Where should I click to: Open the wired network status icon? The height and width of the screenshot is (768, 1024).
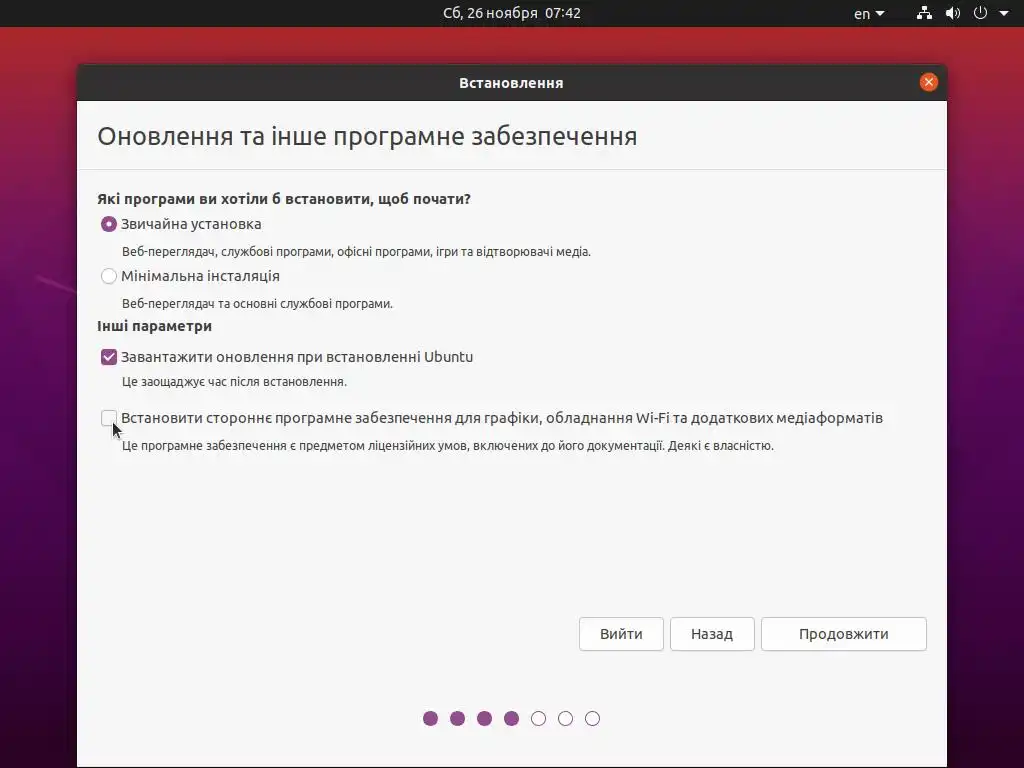924,13
